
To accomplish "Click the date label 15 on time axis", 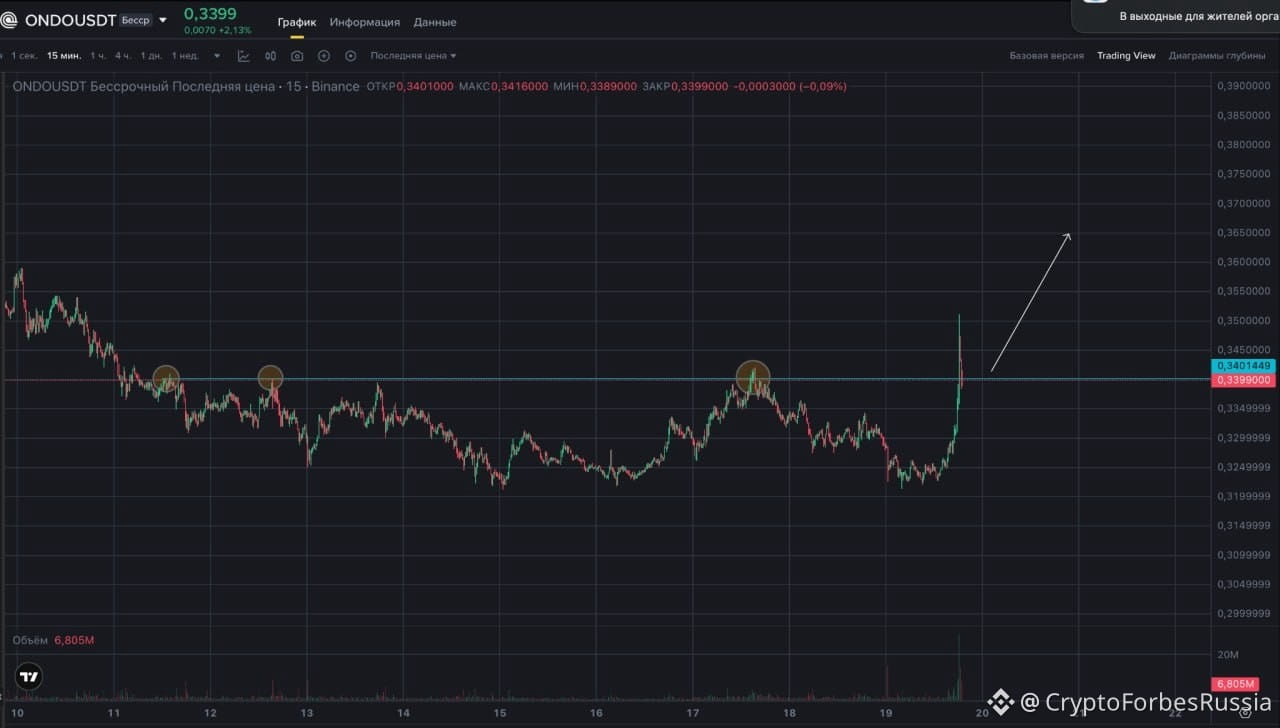I will tap(500, 714).
